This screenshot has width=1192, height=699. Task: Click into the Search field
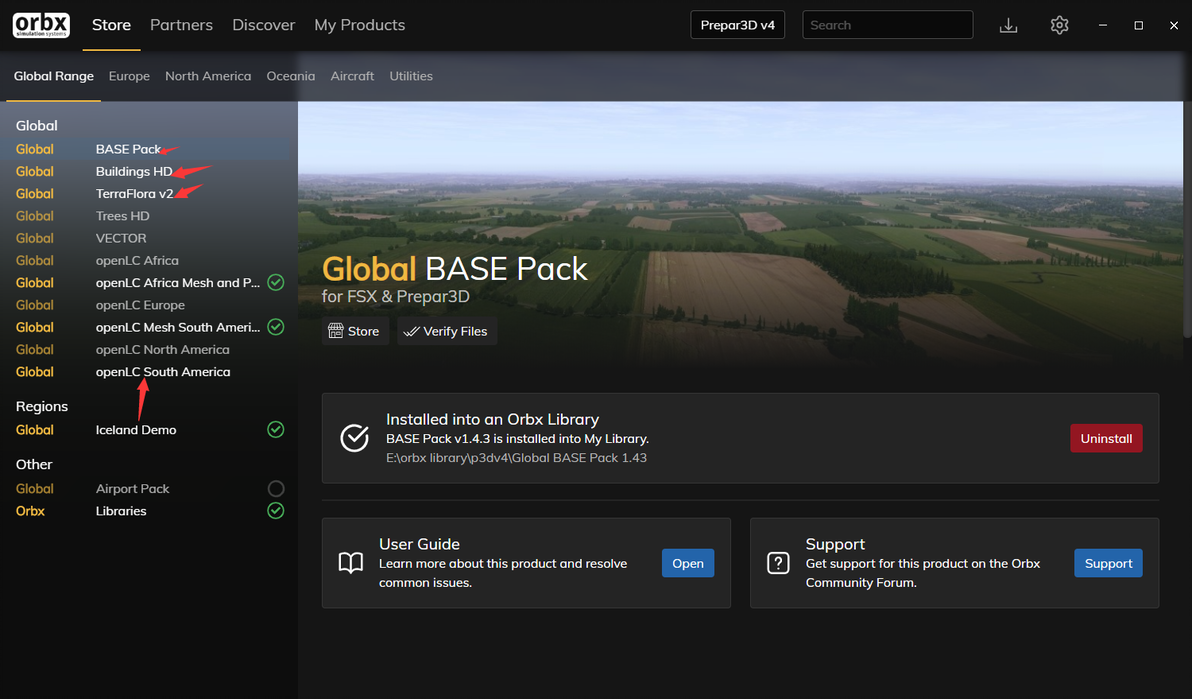point(887,25)
